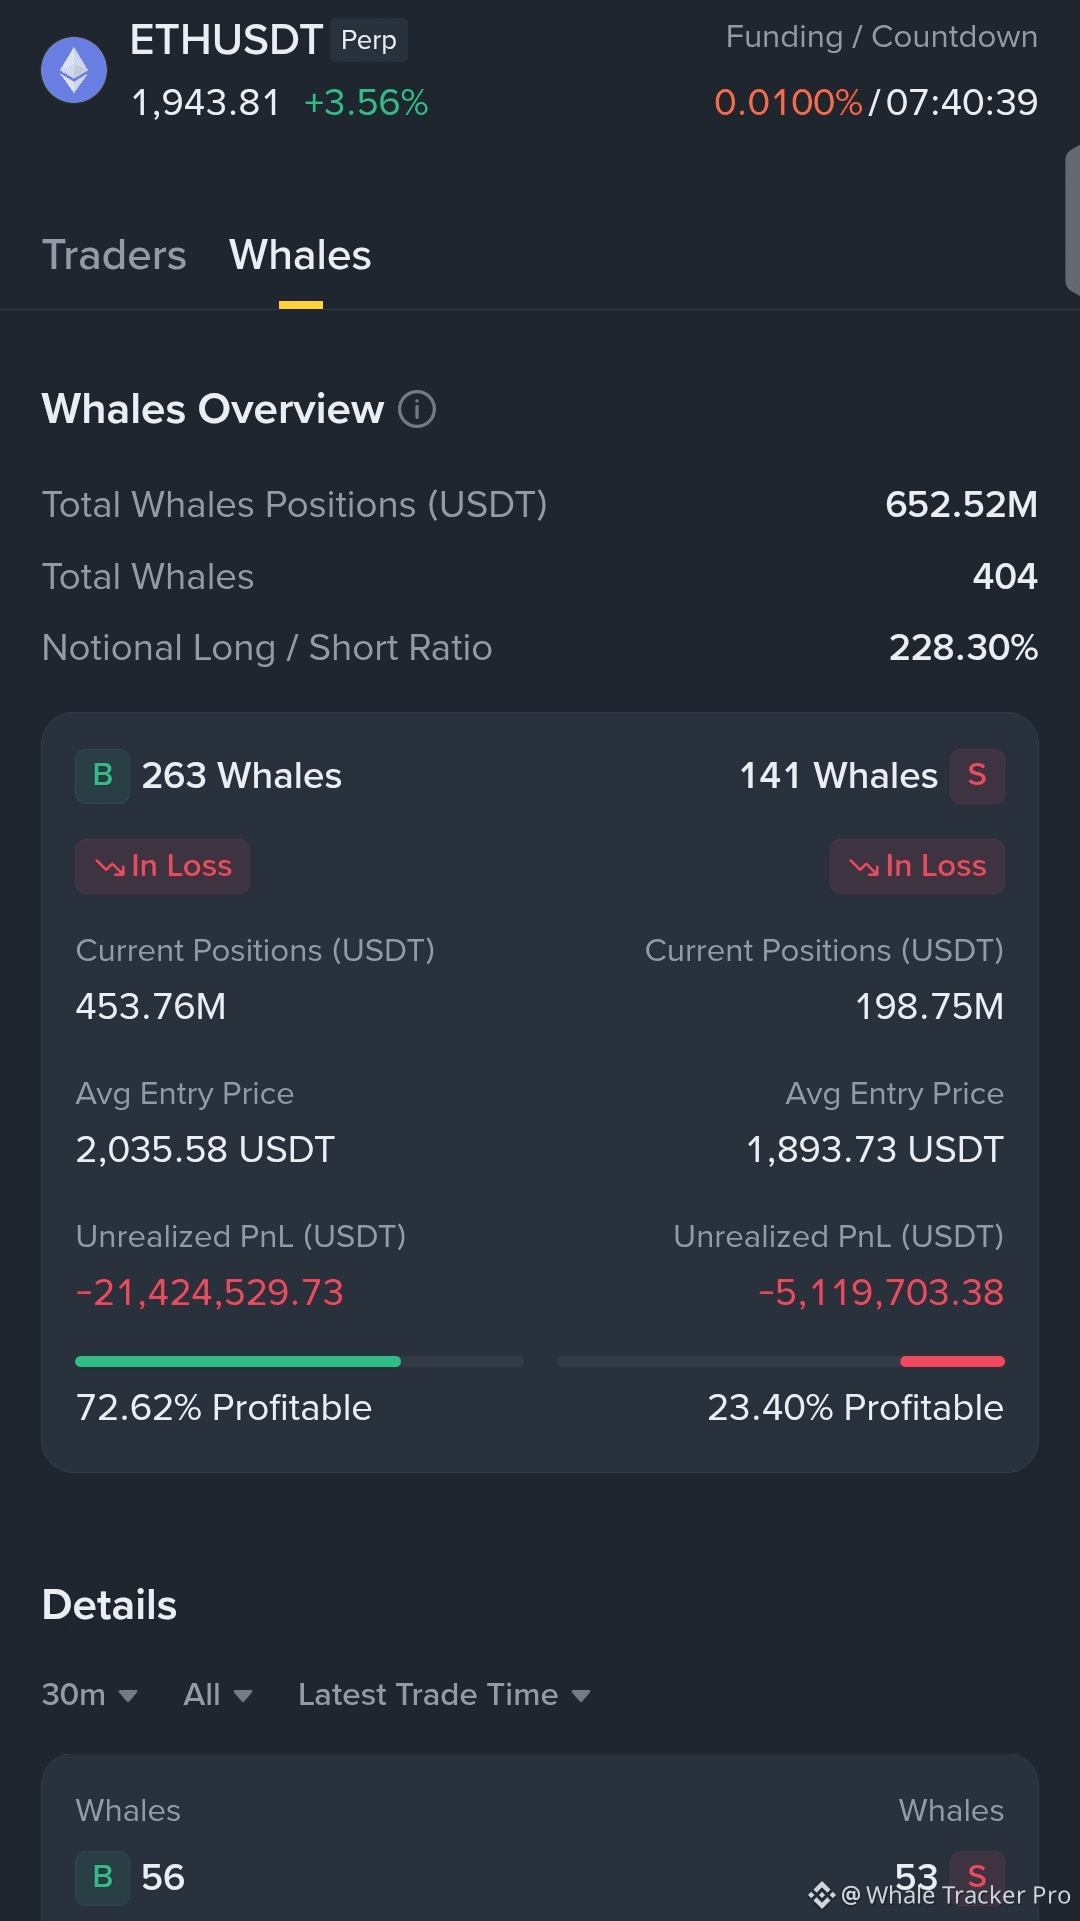Select the green B badge beside 263 Whales

[102, 776]
